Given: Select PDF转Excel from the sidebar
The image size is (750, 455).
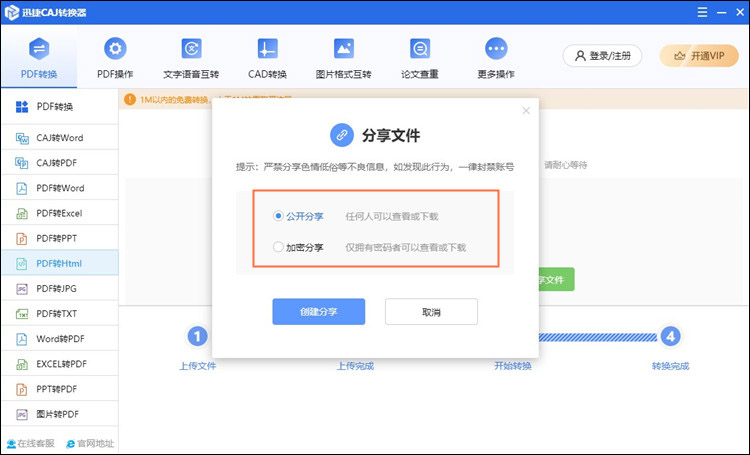Looking at the screenshot, I should pyautogui.click(x=59, y=213).
